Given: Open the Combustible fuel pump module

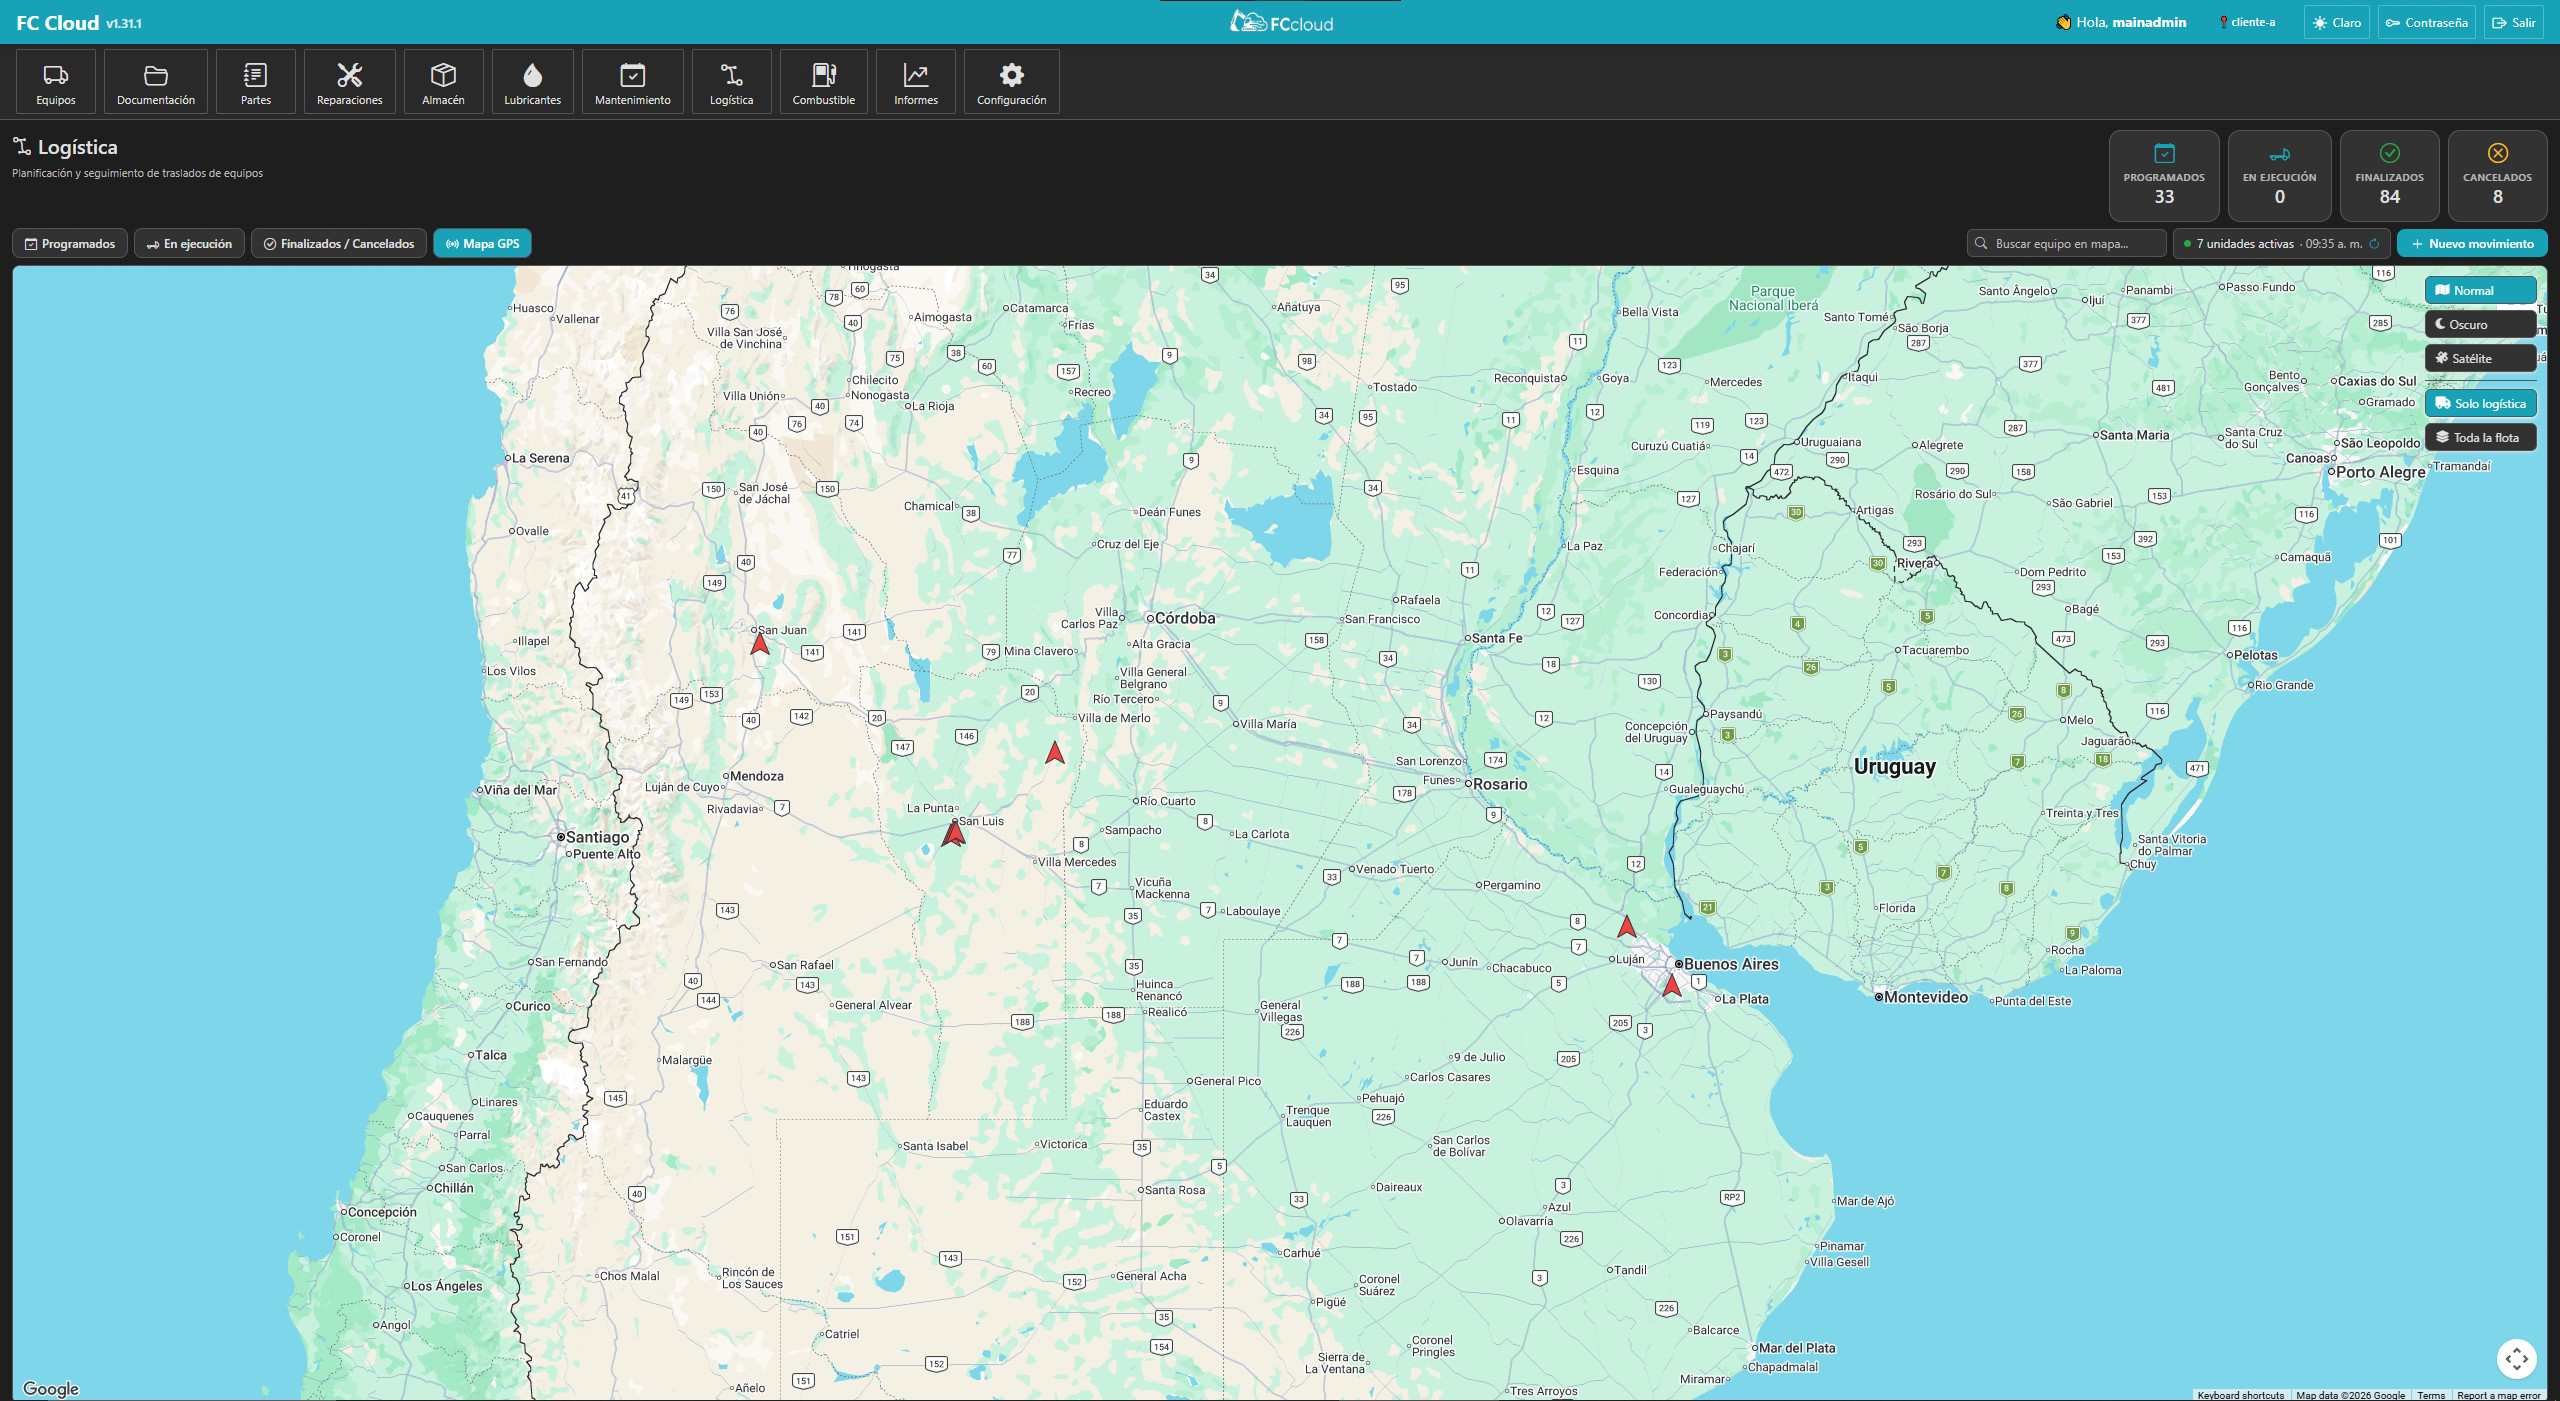Looking at the screenshot, I should coord(824,82).
